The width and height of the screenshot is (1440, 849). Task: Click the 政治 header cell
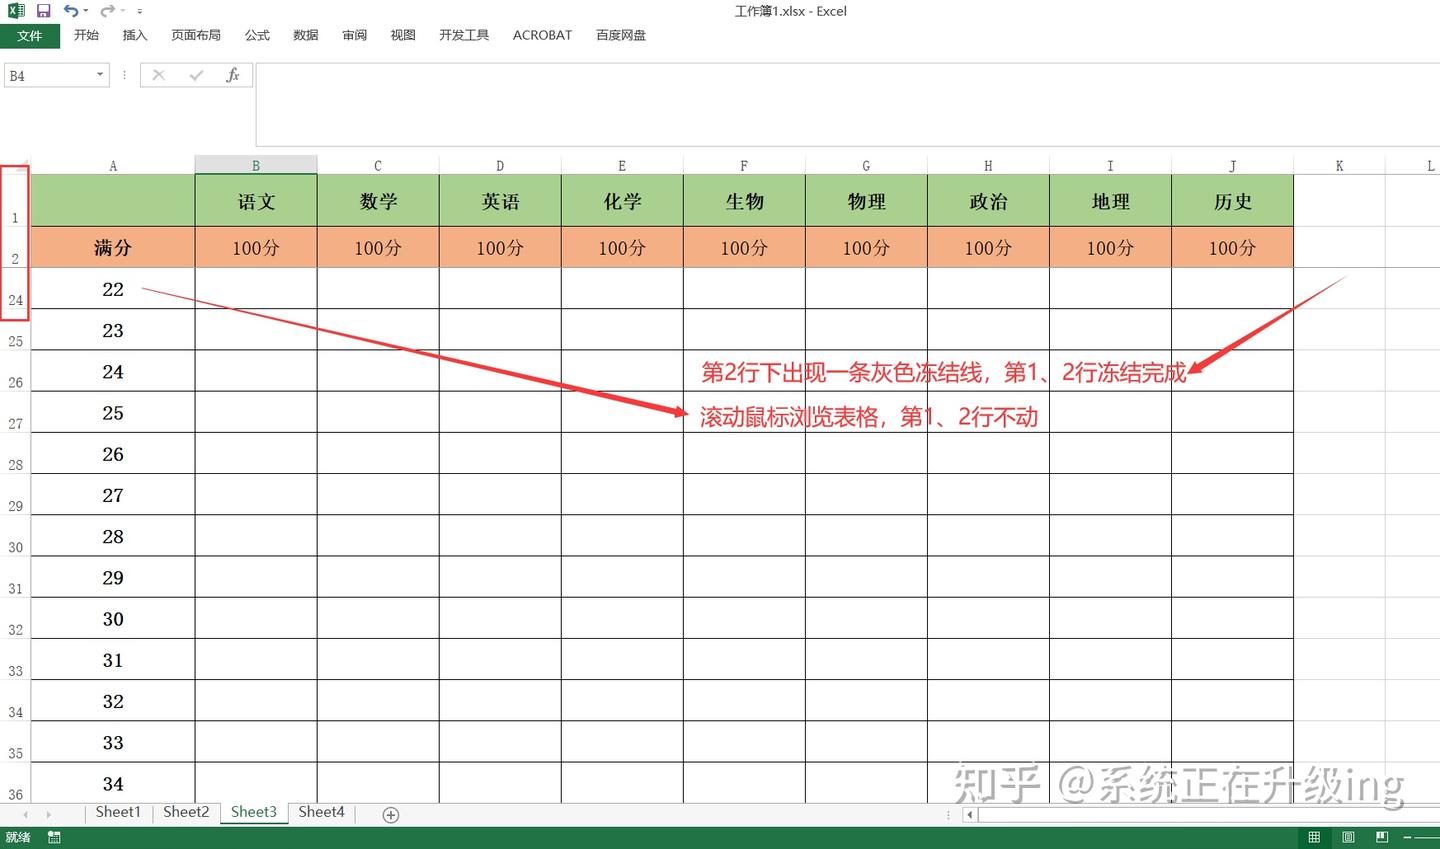tap(988, 201)
